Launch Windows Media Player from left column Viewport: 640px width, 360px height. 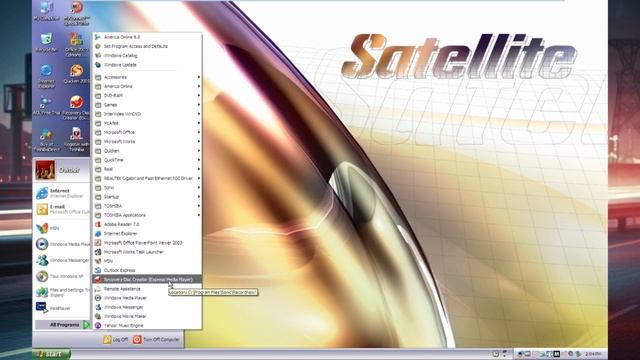[62, 244]
